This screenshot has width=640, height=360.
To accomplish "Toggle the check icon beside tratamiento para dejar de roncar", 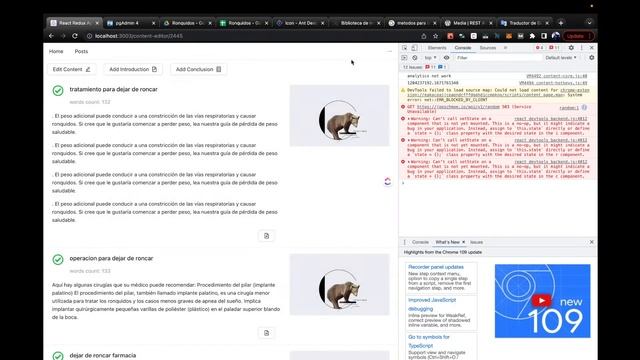I will click(58, 91).
